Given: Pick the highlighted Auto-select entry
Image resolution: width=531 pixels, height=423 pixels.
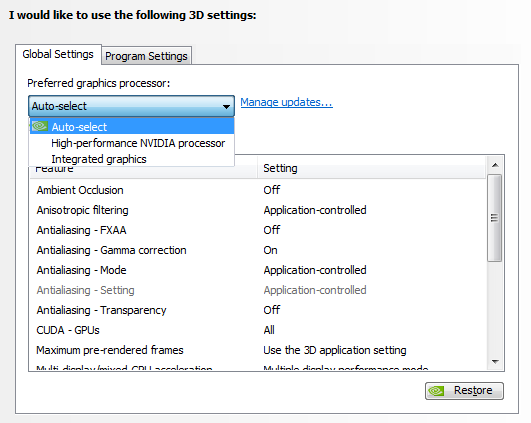Looking at the screenshot, I should (132, 127).
